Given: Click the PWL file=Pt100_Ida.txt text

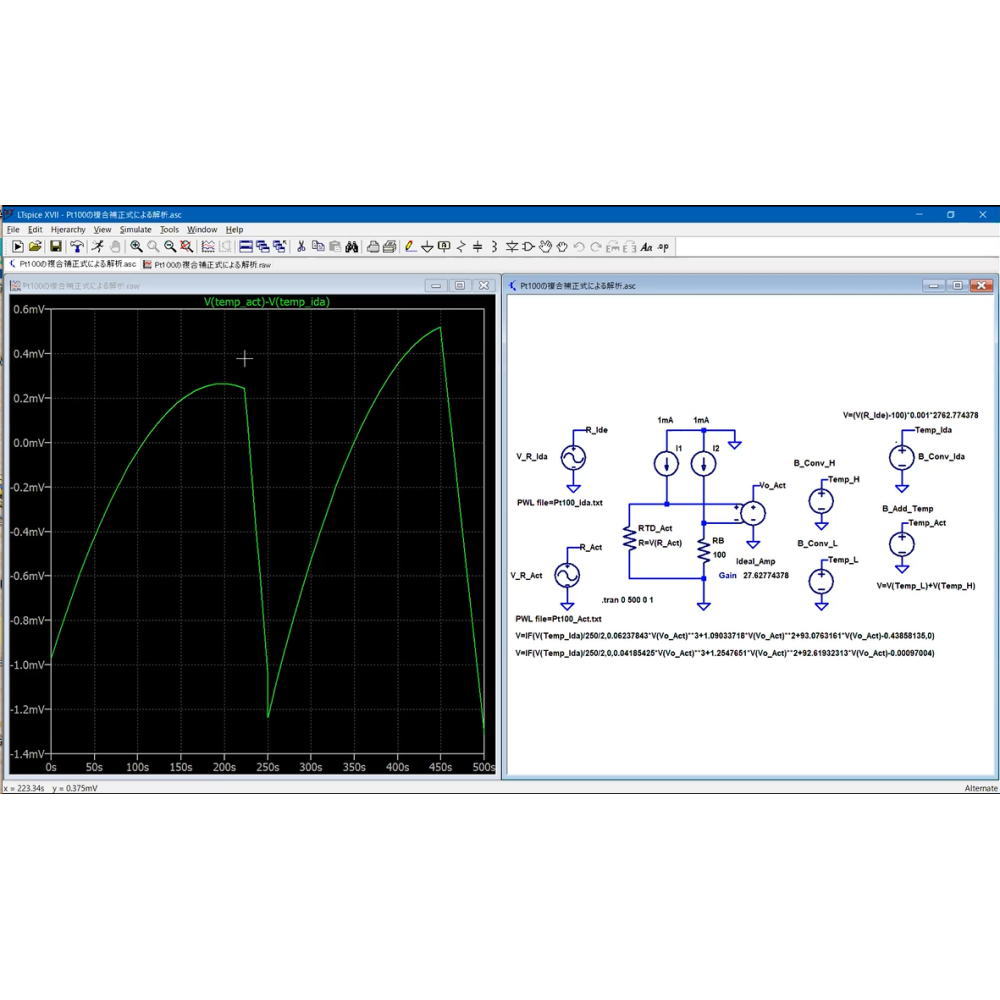Looking at the screenshot, I should tap(560, 503).
